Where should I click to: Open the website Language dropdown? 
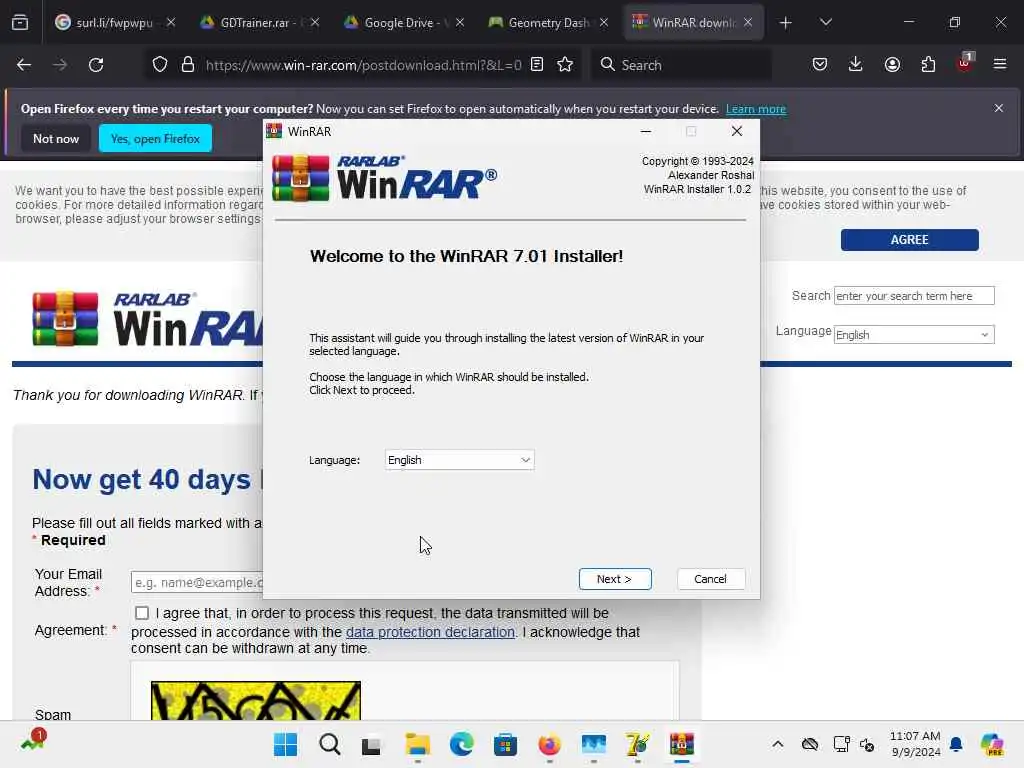[914, 335]
